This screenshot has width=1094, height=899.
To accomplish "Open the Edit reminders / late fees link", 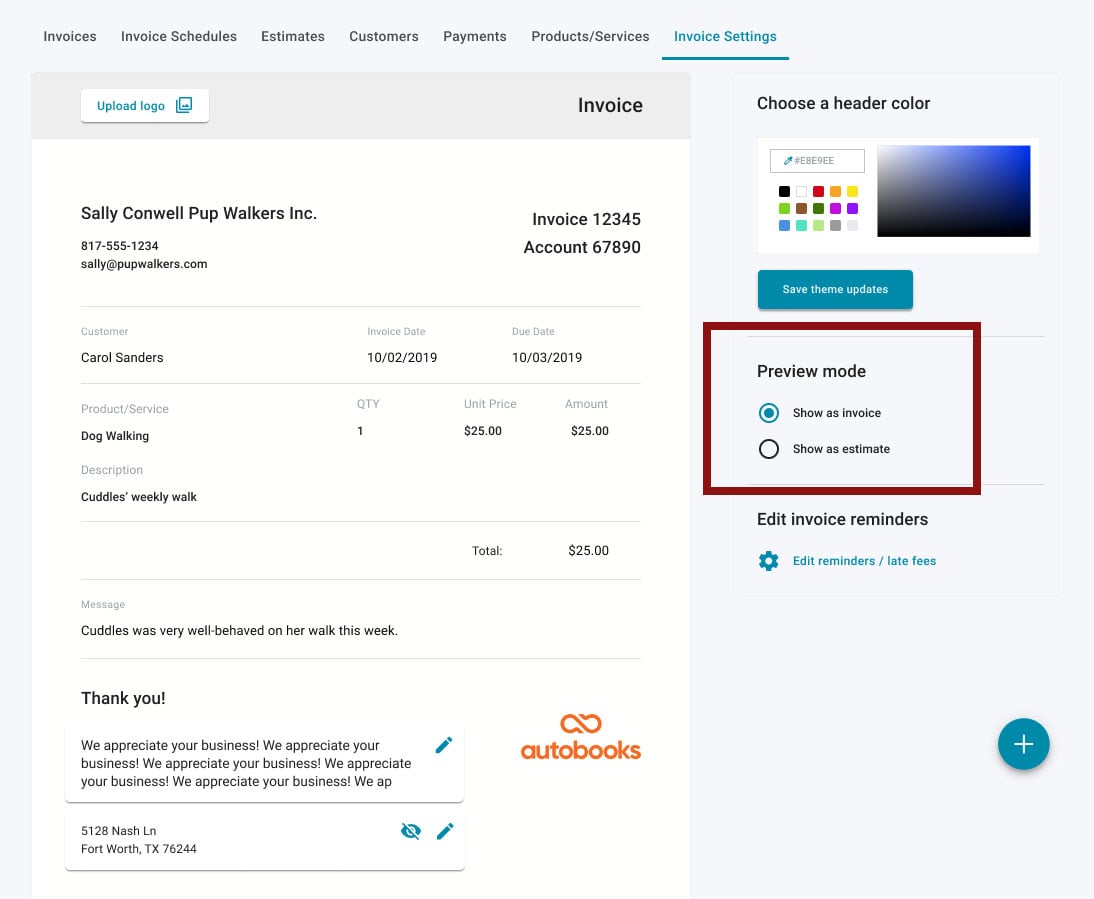I will (x=864, y=561).
